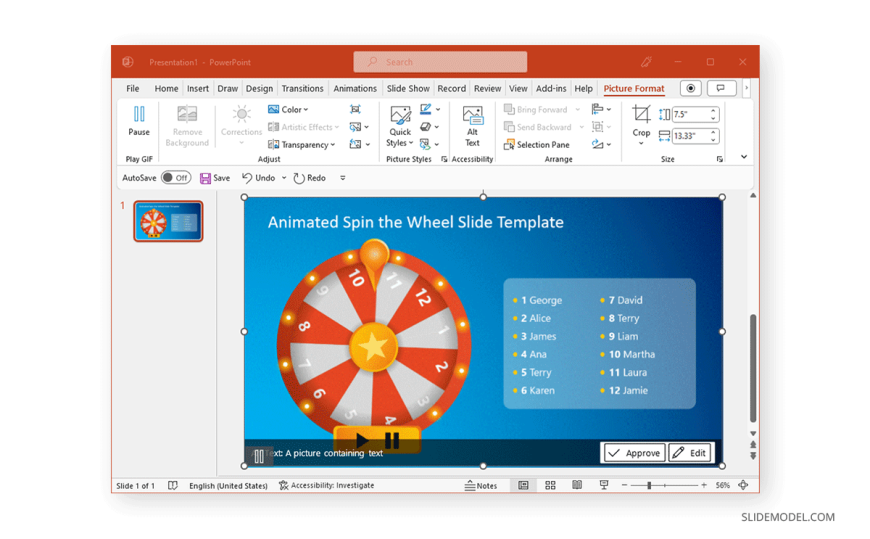The image size is (870, 539).
Task: Open the Animations tab
Action: click(x=355, y=88)
